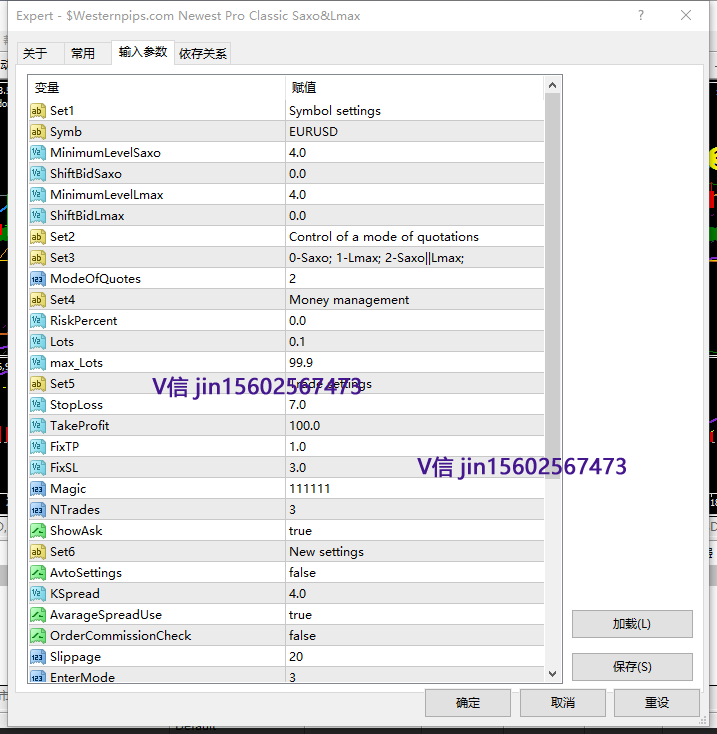The height and width of the screenshot is (734, 717).
Task: Open the 关于 tab
Action: coord(40,53)
